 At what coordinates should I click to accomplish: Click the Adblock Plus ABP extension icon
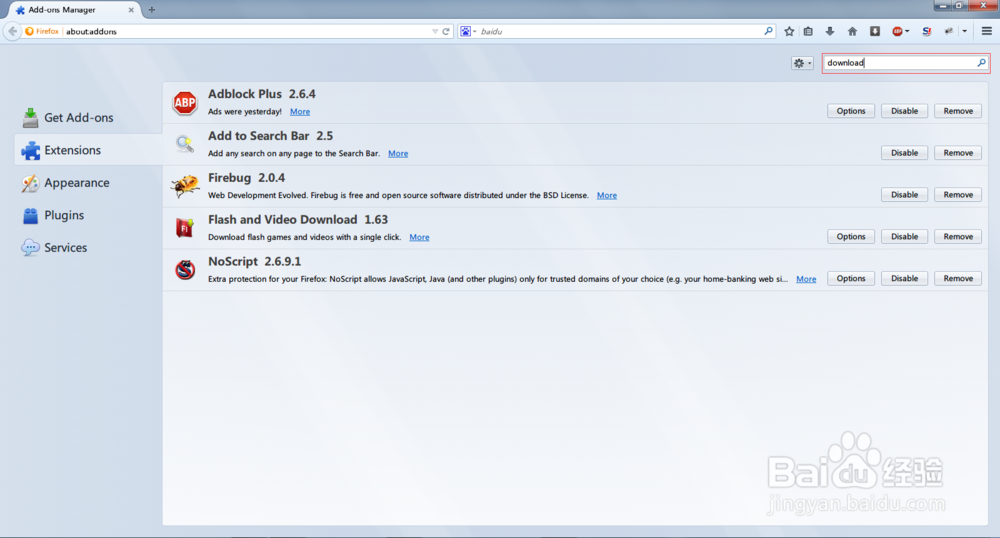pyautogui.click(x=185, y=102)
